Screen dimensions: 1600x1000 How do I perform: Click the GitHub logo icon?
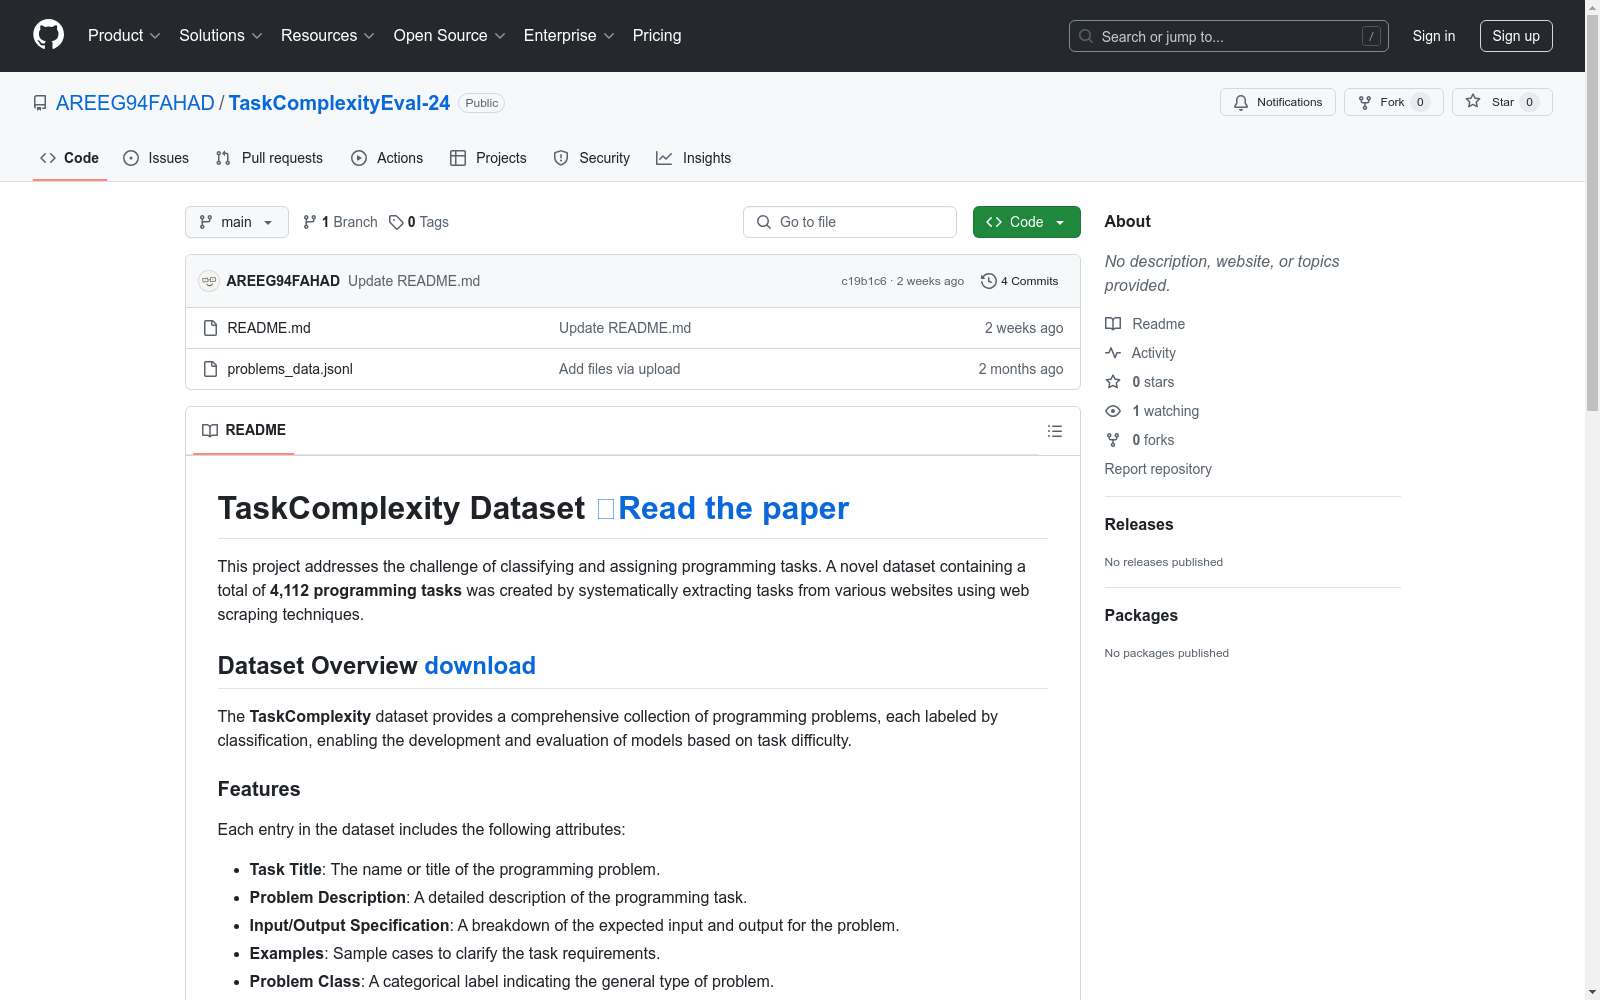point(48,35)
